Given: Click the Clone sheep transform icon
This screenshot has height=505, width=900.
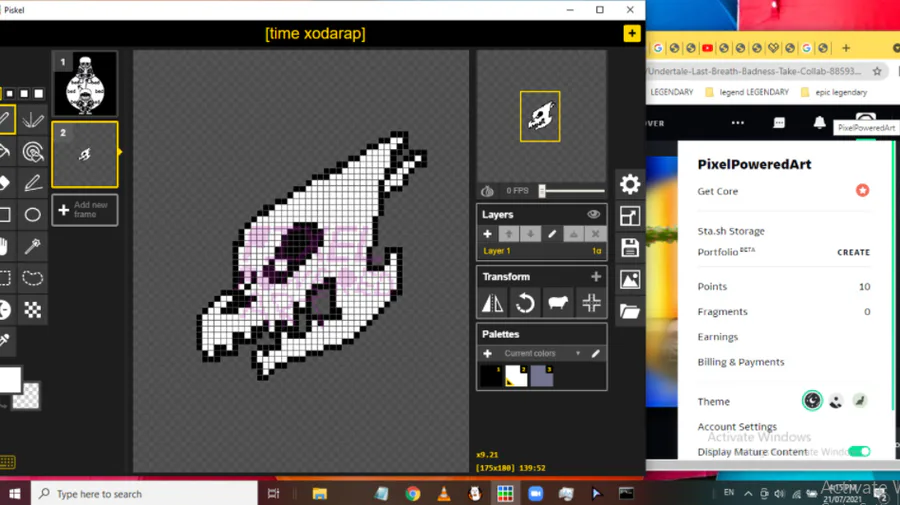Looking at the screenshot, I should [558, 303].
